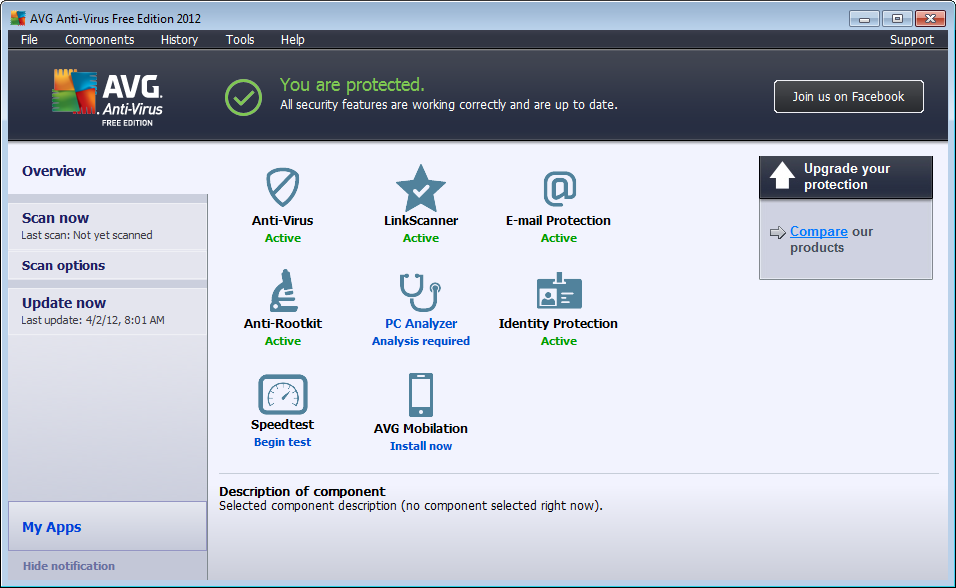Open the File menu
956x588 pixels.
pos(29,40)
